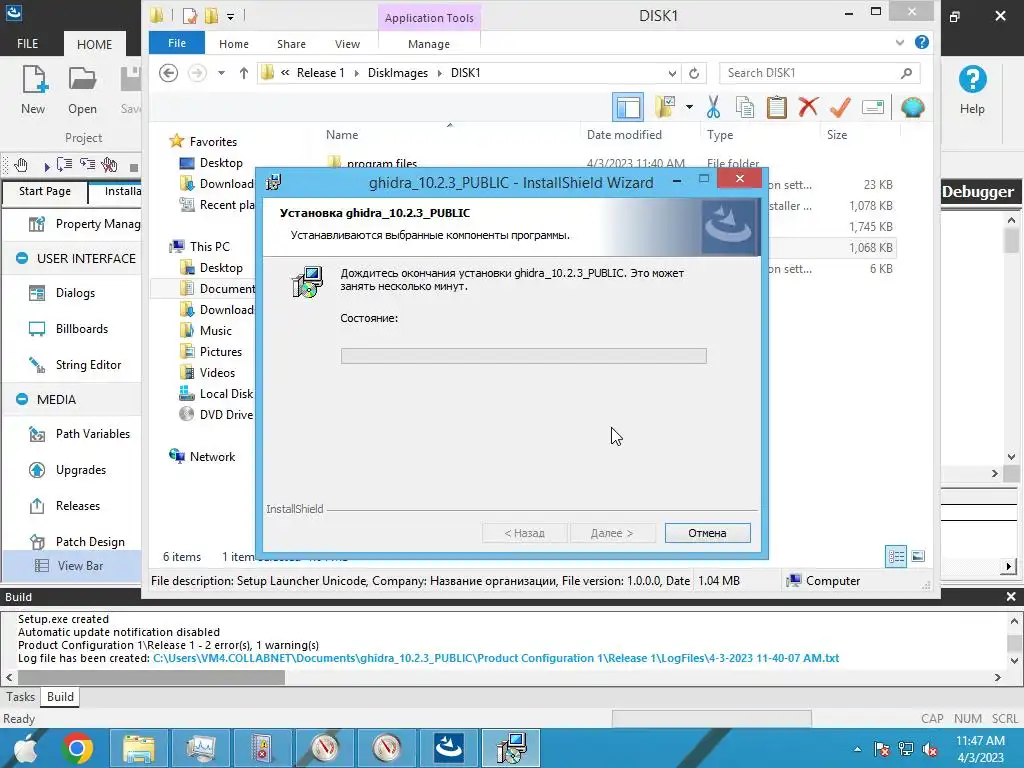Click the Cut scissors icon in Explorer toolbar
This screenshot has height=768, width=1024.
[713, 107]
